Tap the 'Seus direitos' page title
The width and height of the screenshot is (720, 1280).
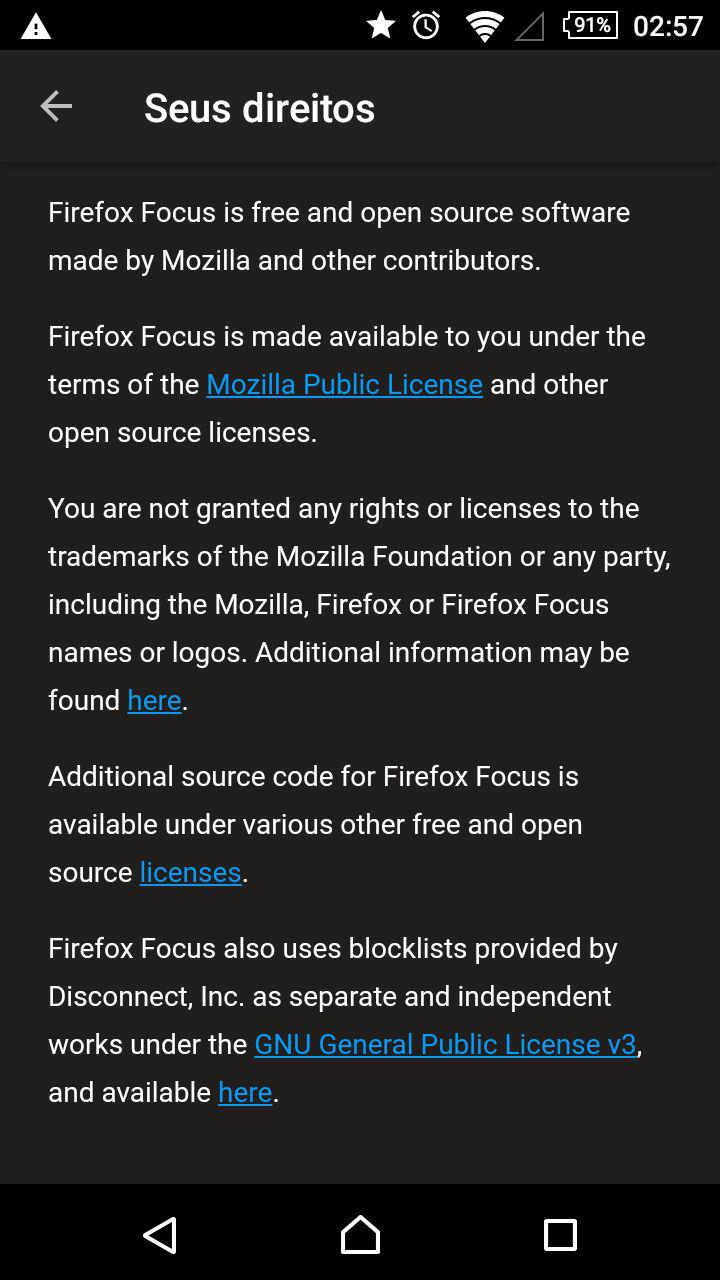(x=259, y=108)
